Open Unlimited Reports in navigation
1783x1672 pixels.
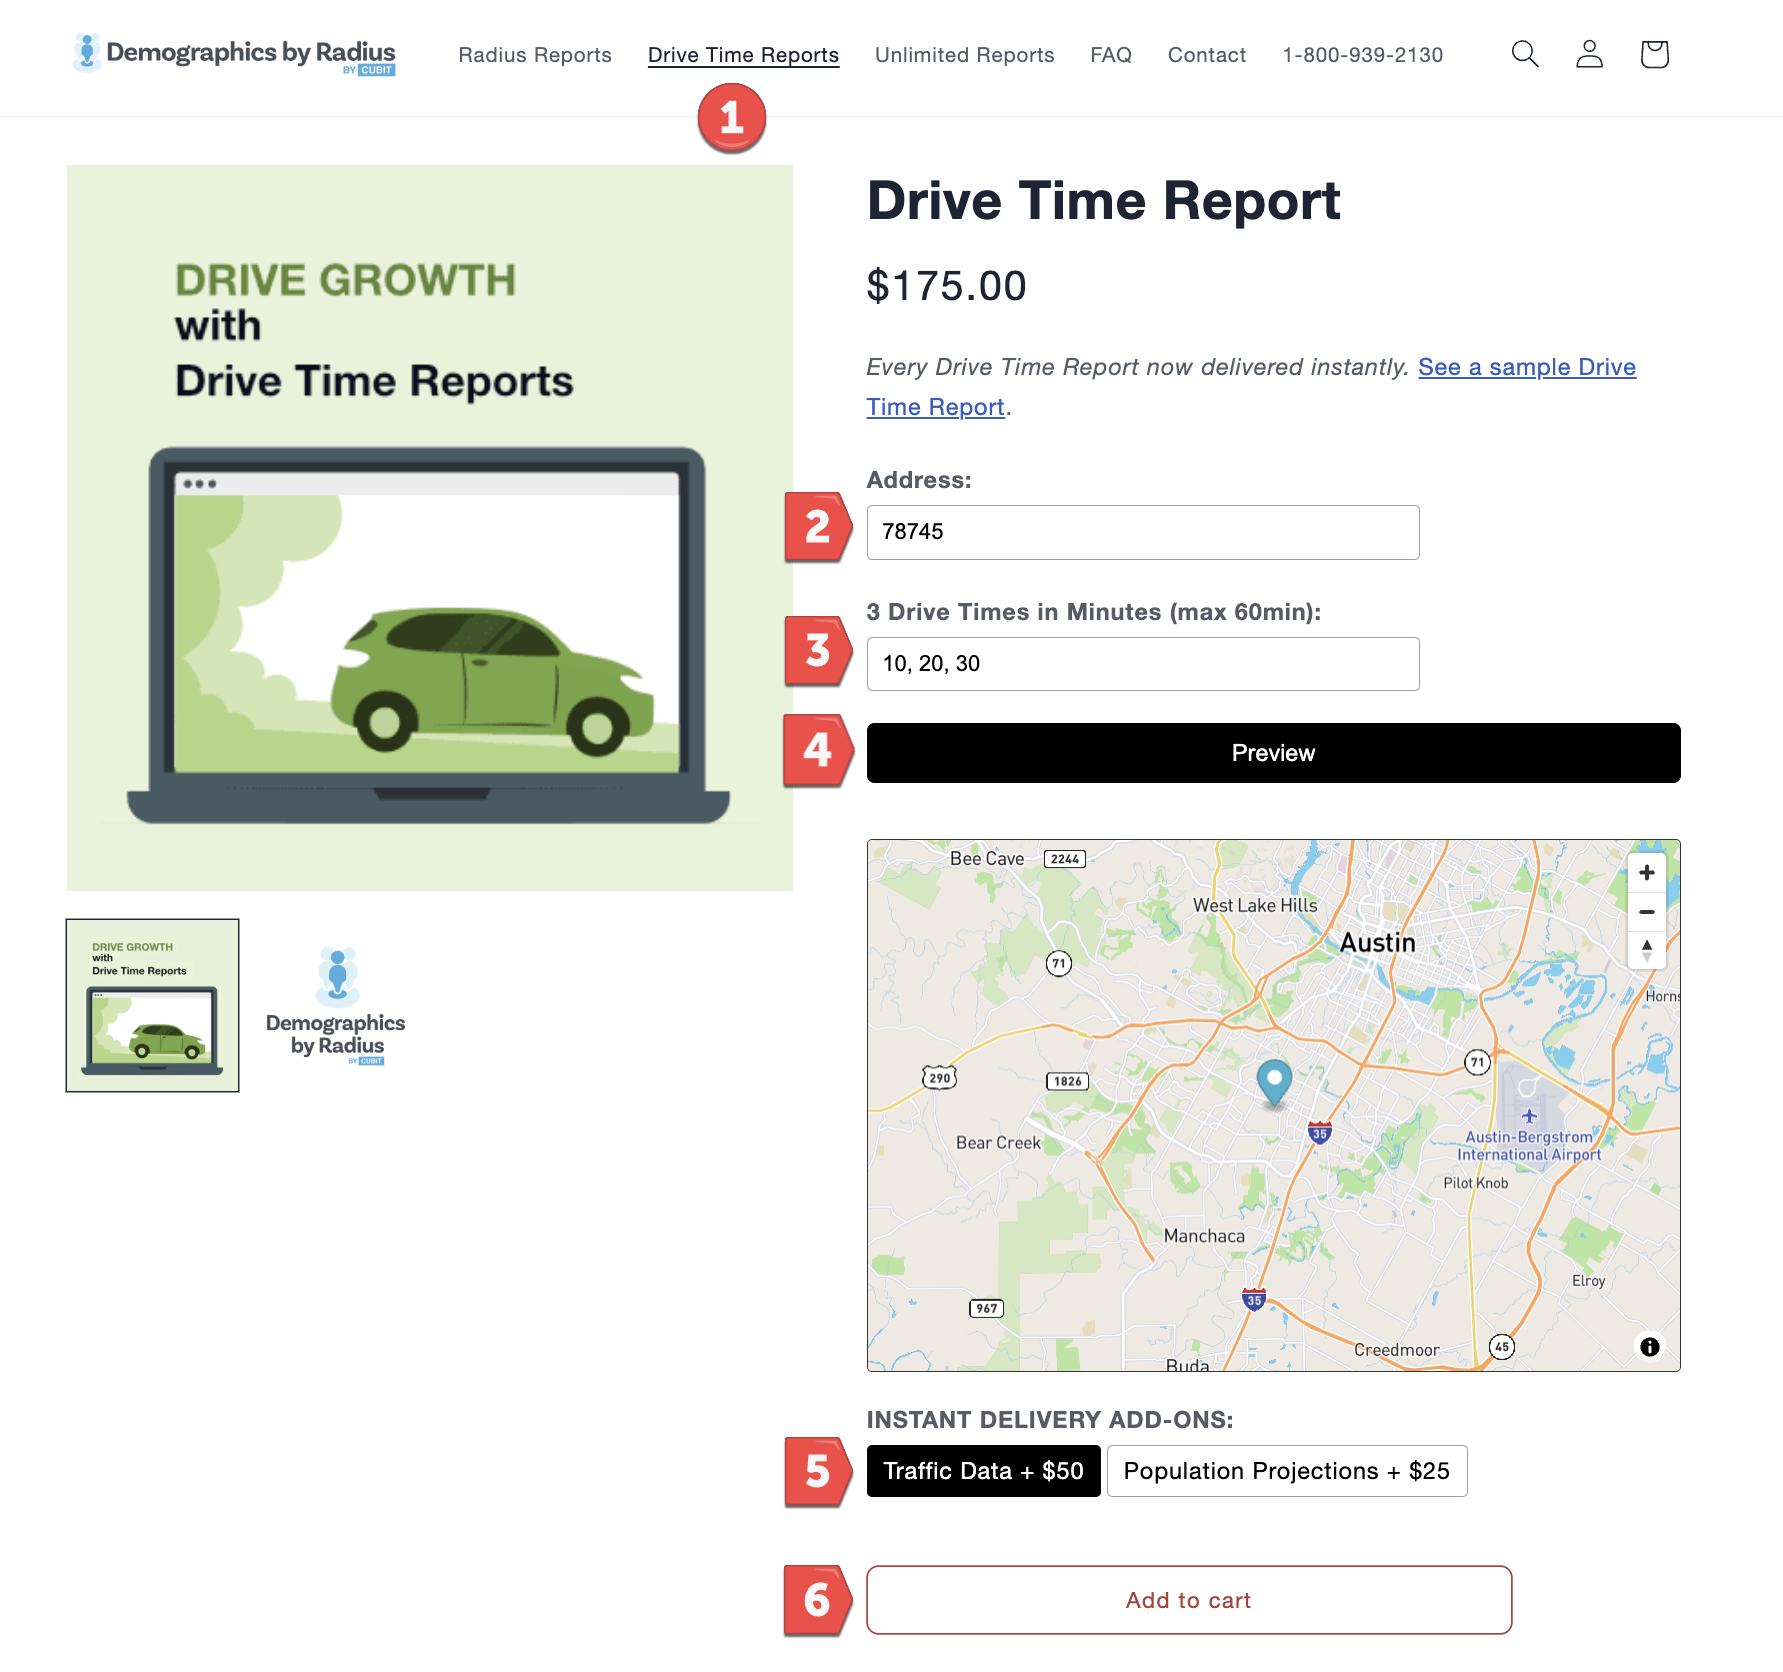click(964, 55)
